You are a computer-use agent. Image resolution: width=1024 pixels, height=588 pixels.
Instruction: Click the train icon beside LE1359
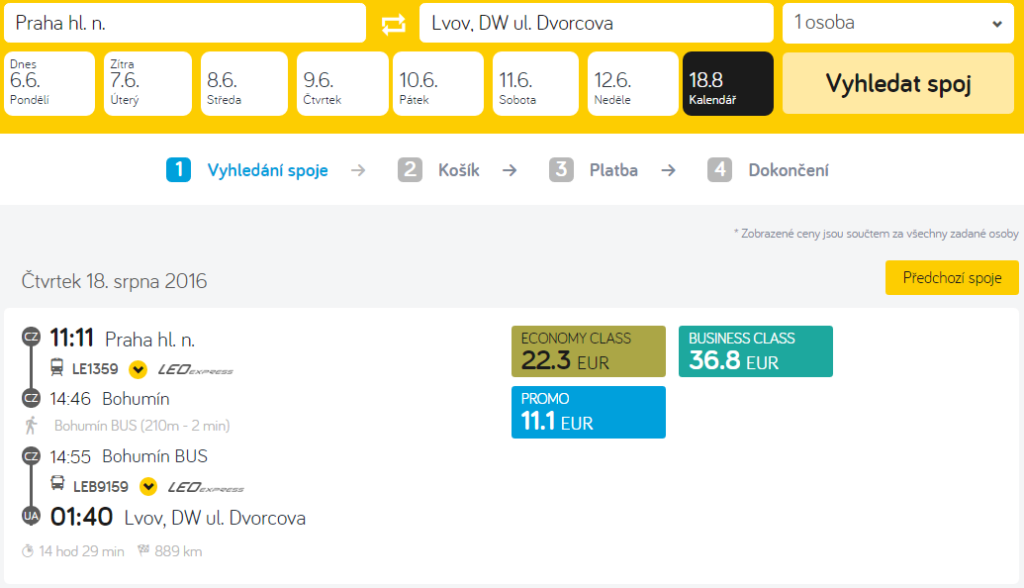pos(57,367)
